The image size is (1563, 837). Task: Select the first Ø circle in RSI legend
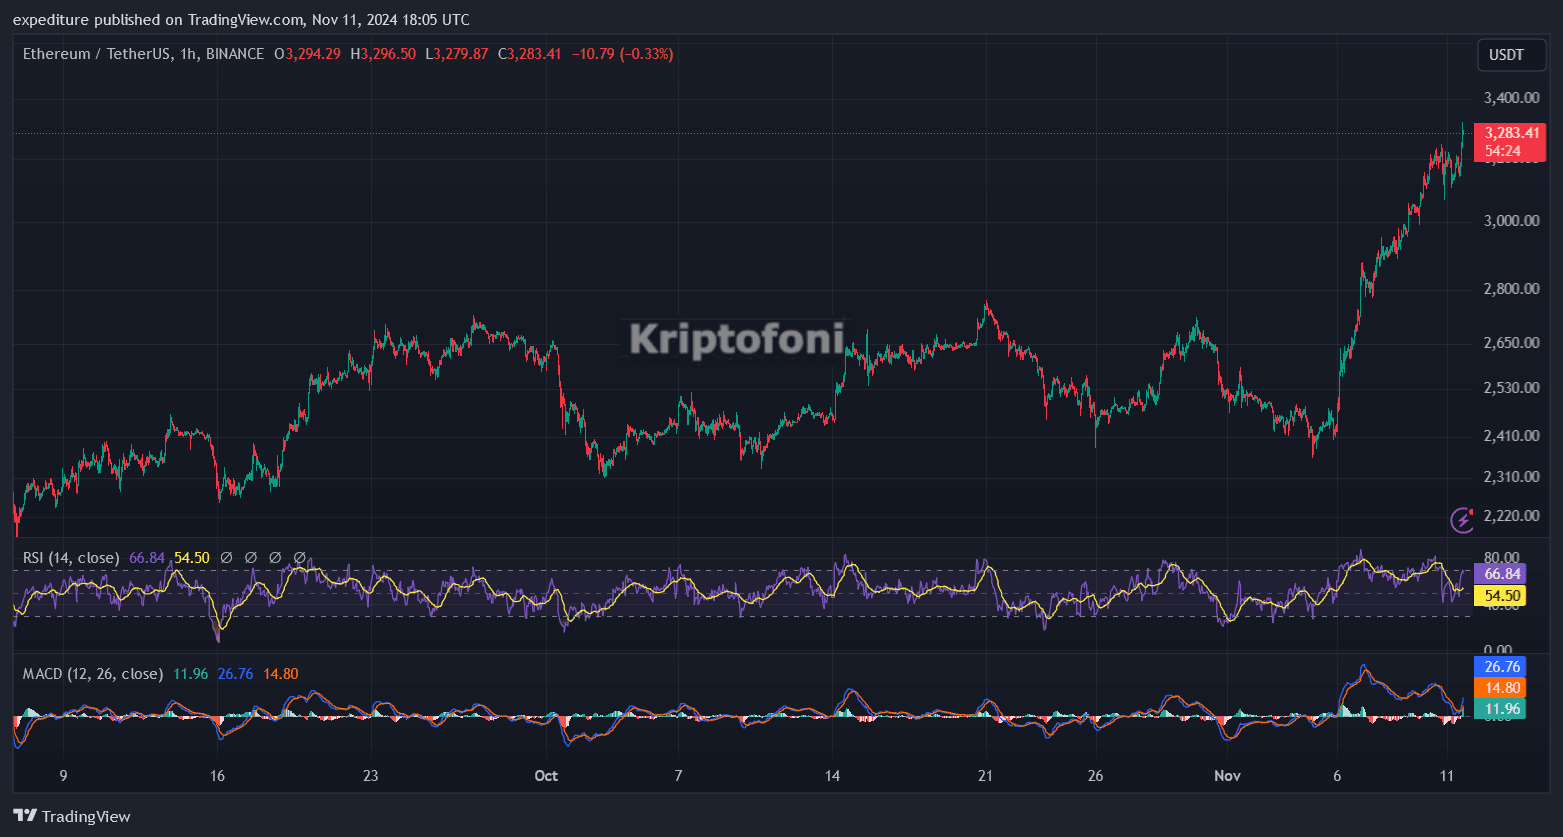click(x=227, y=558)
